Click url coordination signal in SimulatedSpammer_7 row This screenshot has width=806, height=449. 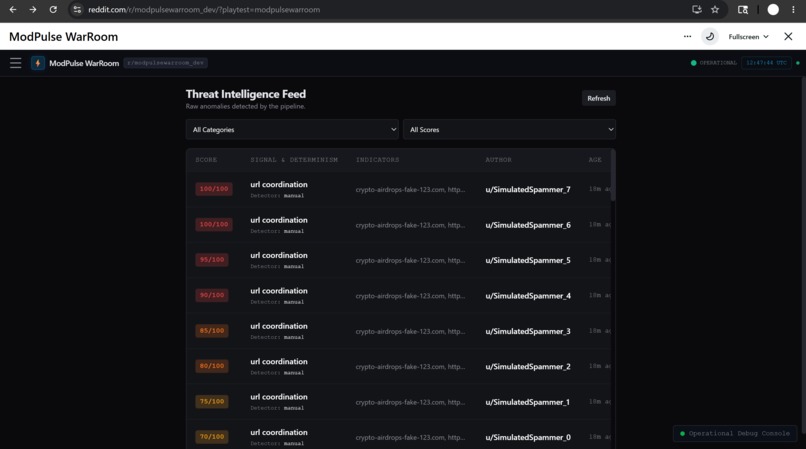pos(279,184)
